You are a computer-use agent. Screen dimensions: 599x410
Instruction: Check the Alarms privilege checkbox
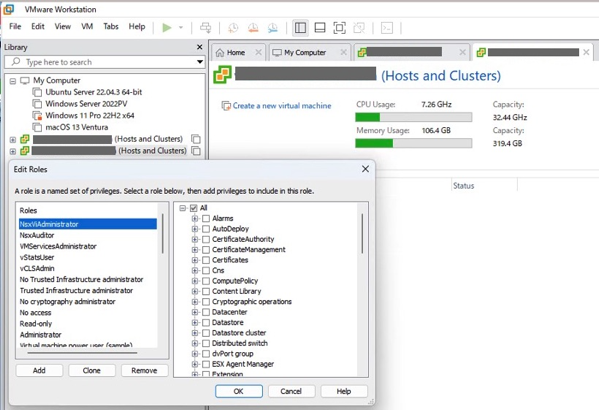click(x=206, y=219)
